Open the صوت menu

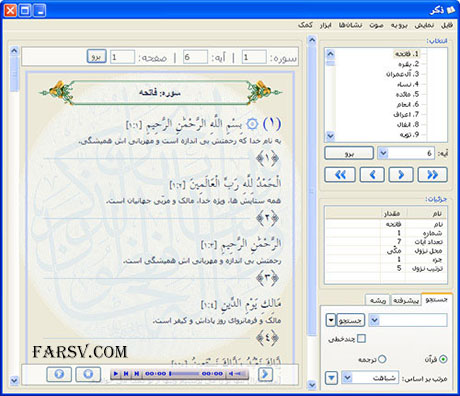[376, 25]
